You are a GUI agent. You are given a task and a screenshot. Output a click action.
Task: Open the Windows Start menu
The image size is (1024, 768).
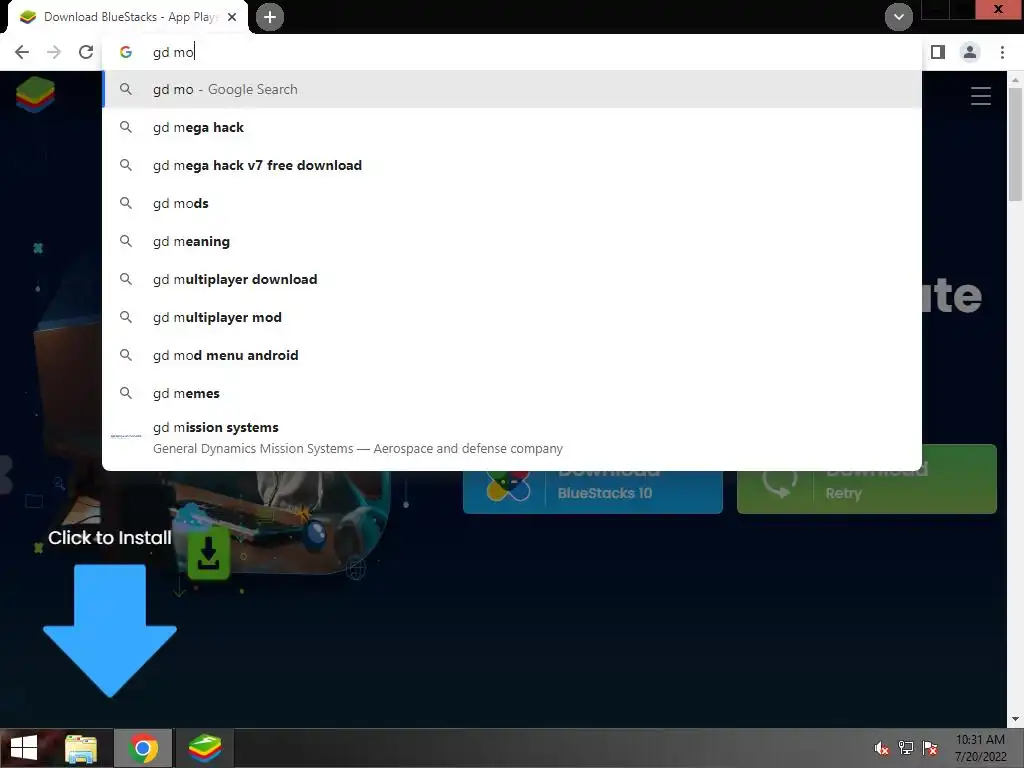(x=24, y=748)
